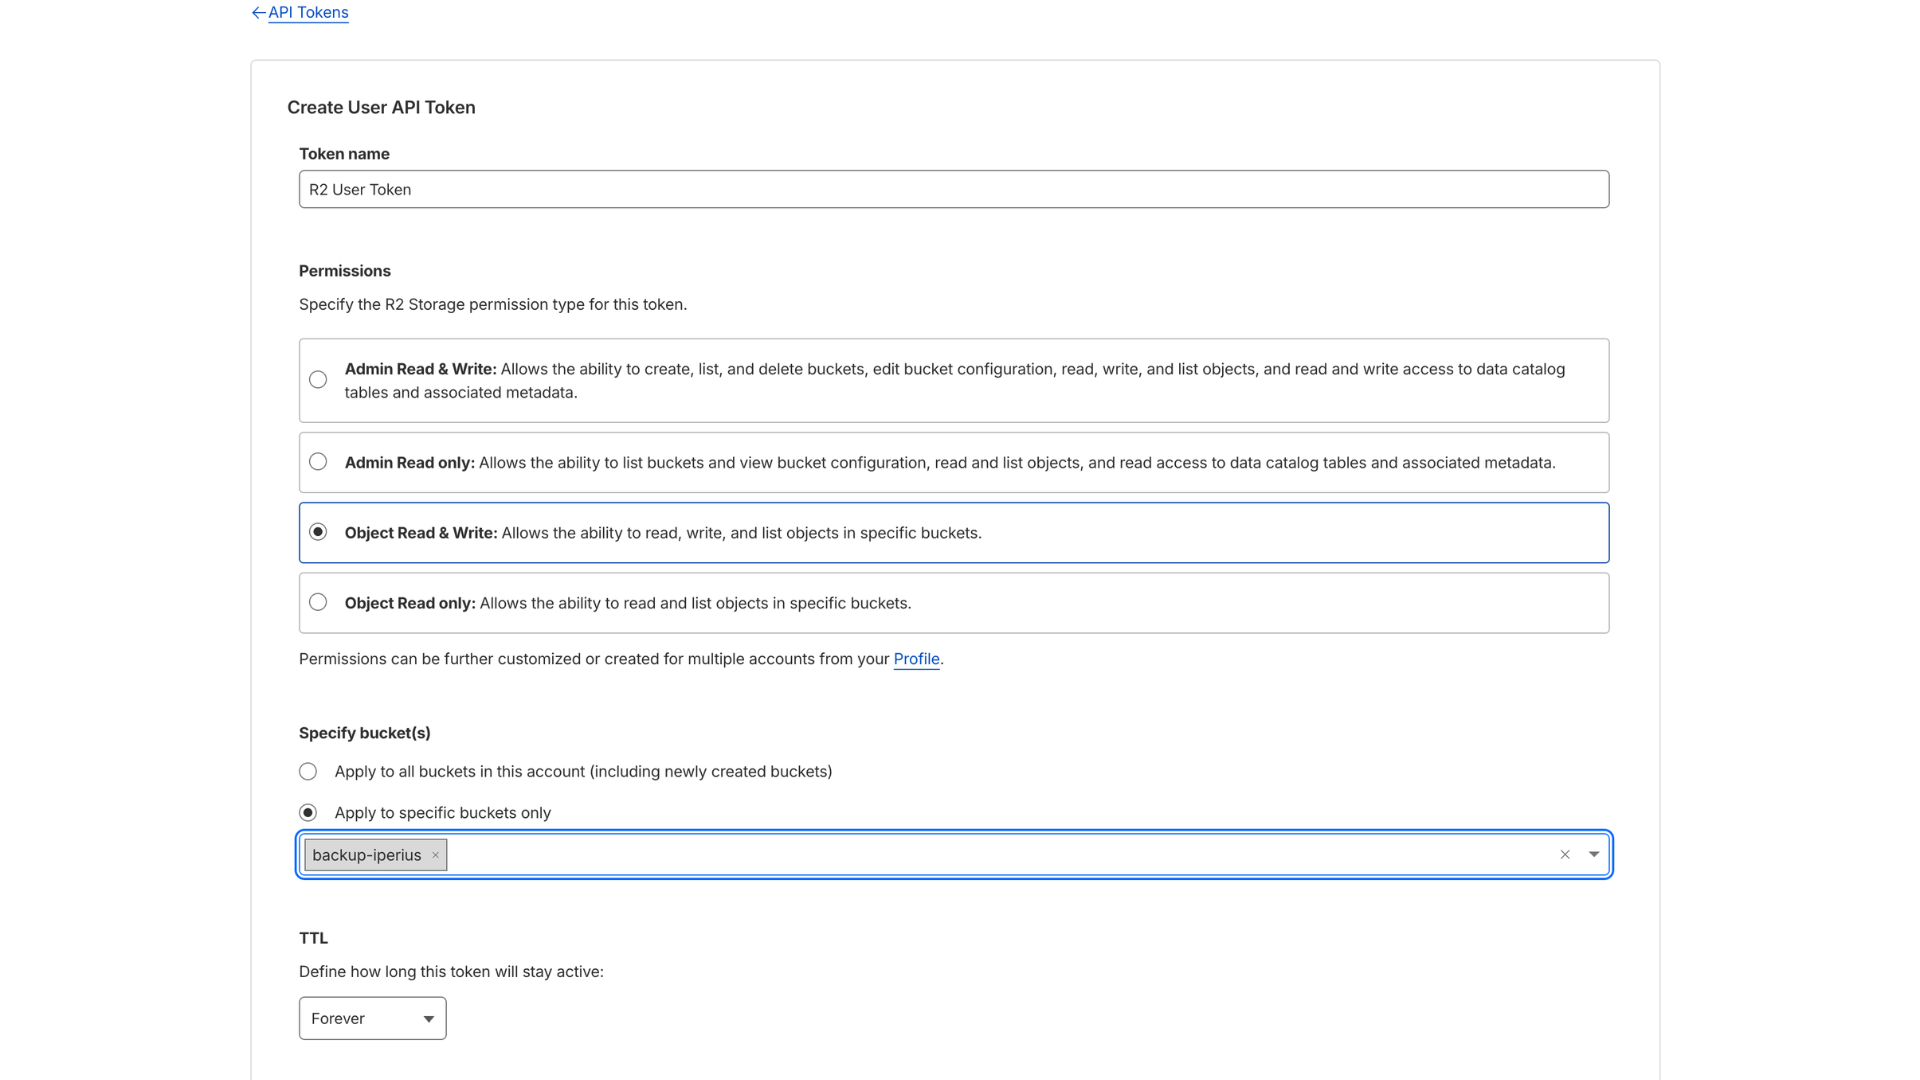Click the Admin Read & Write description card
1920x1080 pixels.
(x=954, y=380)
